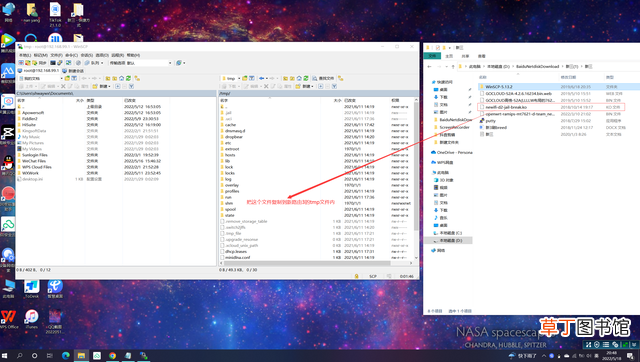640x362 pixels.
Task: Open the Explorer quick access toolbar dropdown arrow
Action: 450,48
